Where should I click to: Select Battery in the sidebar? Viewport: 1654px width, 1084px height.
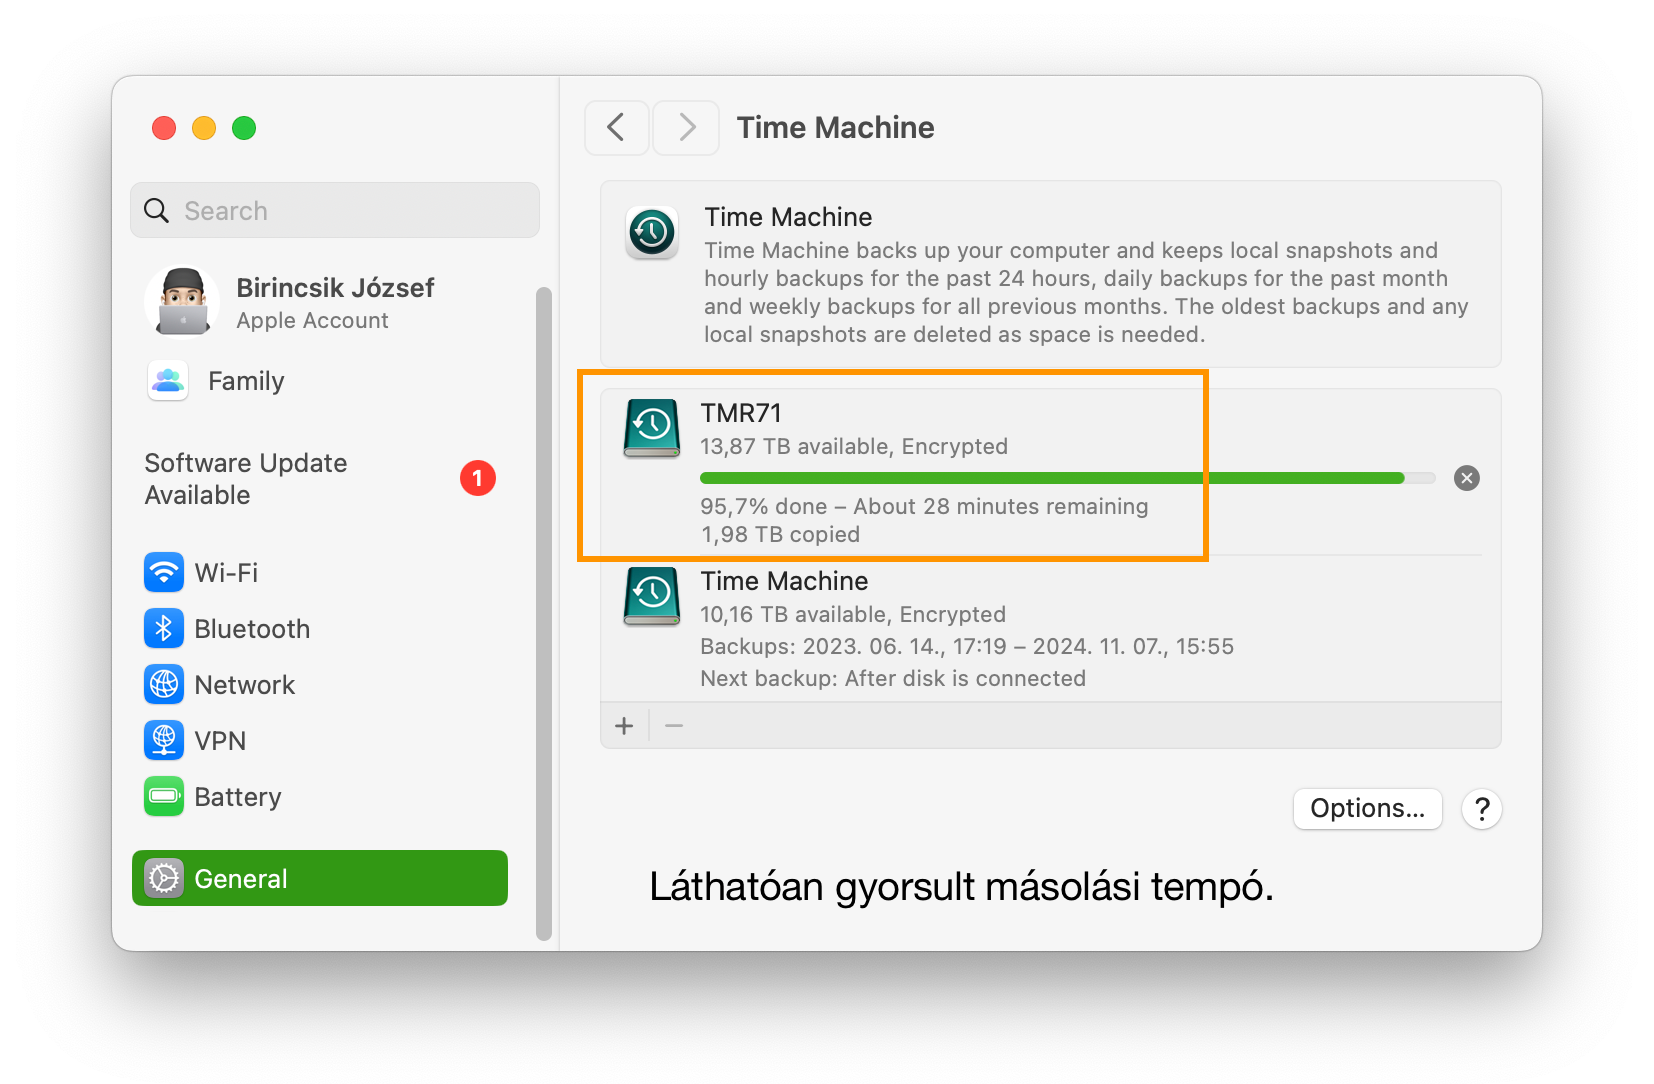coord(320,796)
